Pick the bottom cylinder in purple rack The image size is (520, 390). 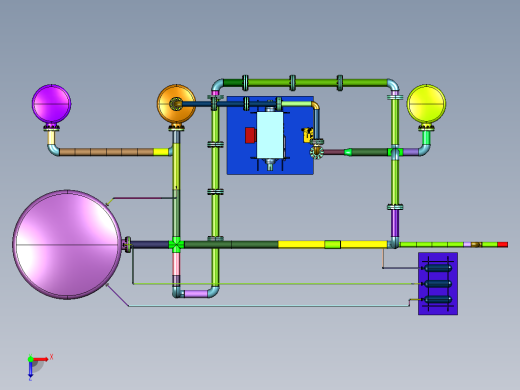(x=438, y=300)
